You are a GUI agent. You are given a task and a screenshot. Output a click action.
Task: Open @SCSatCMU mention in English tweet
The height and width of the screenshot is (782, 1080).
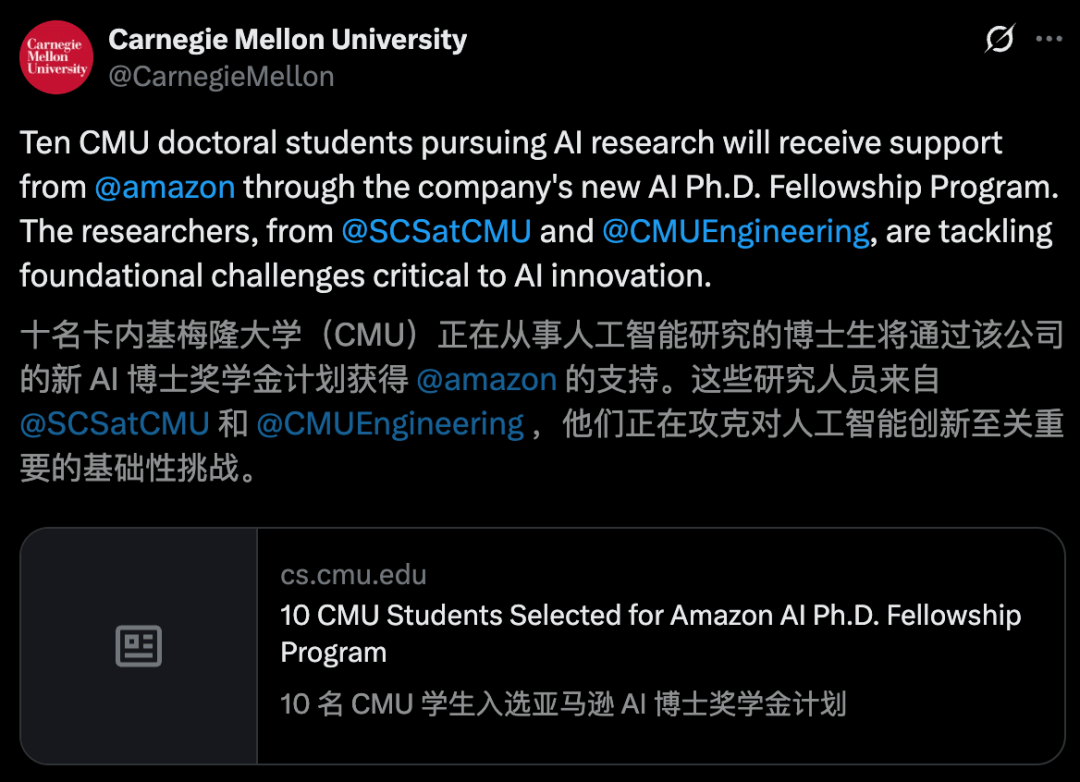tap(436, 232)
